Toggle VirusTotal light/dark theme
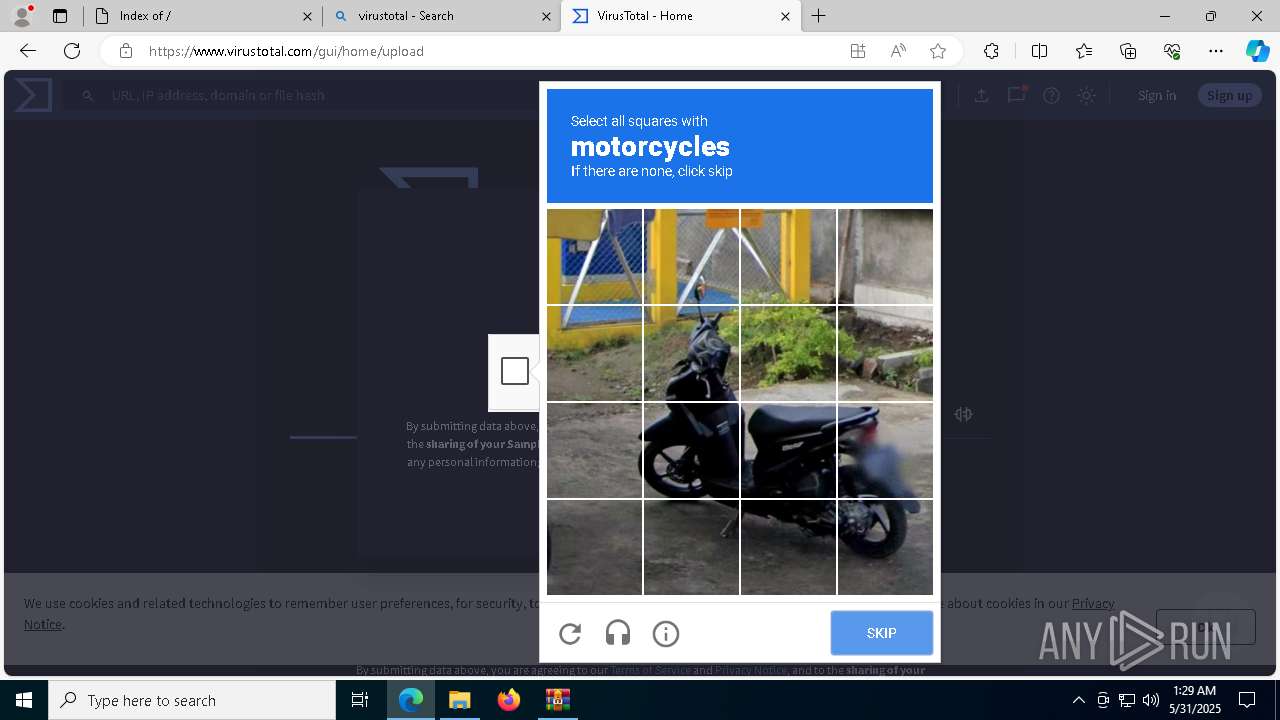 point(1086,95)
